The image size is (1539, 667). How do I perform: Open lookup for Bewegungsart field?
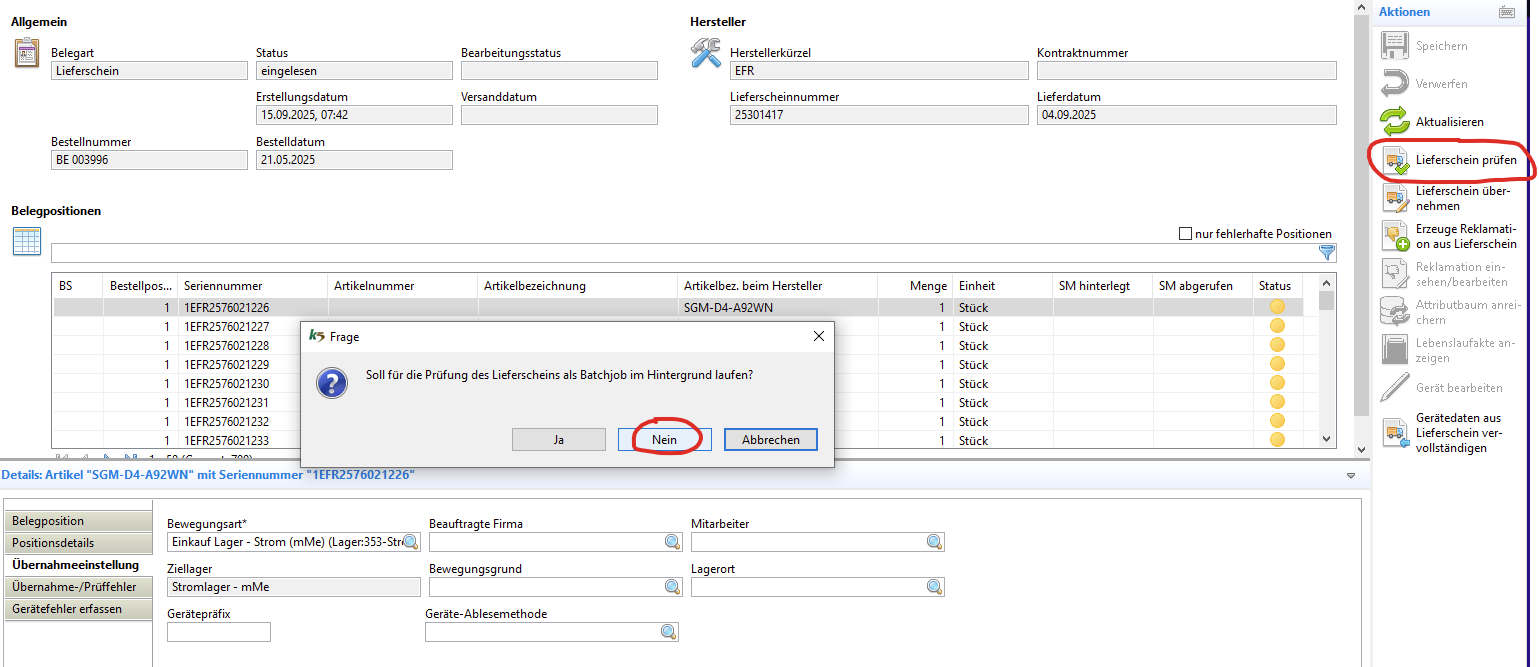click(410, 542)
